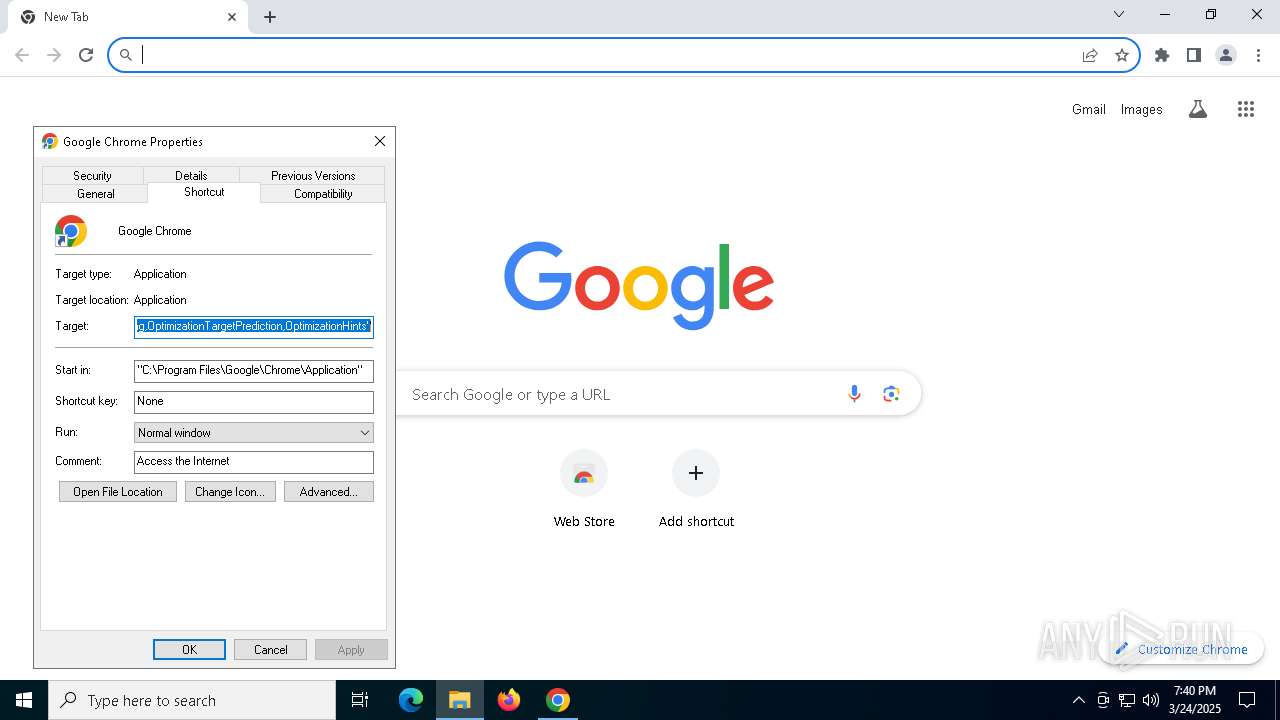Click Customize Chrome button

1182,649
